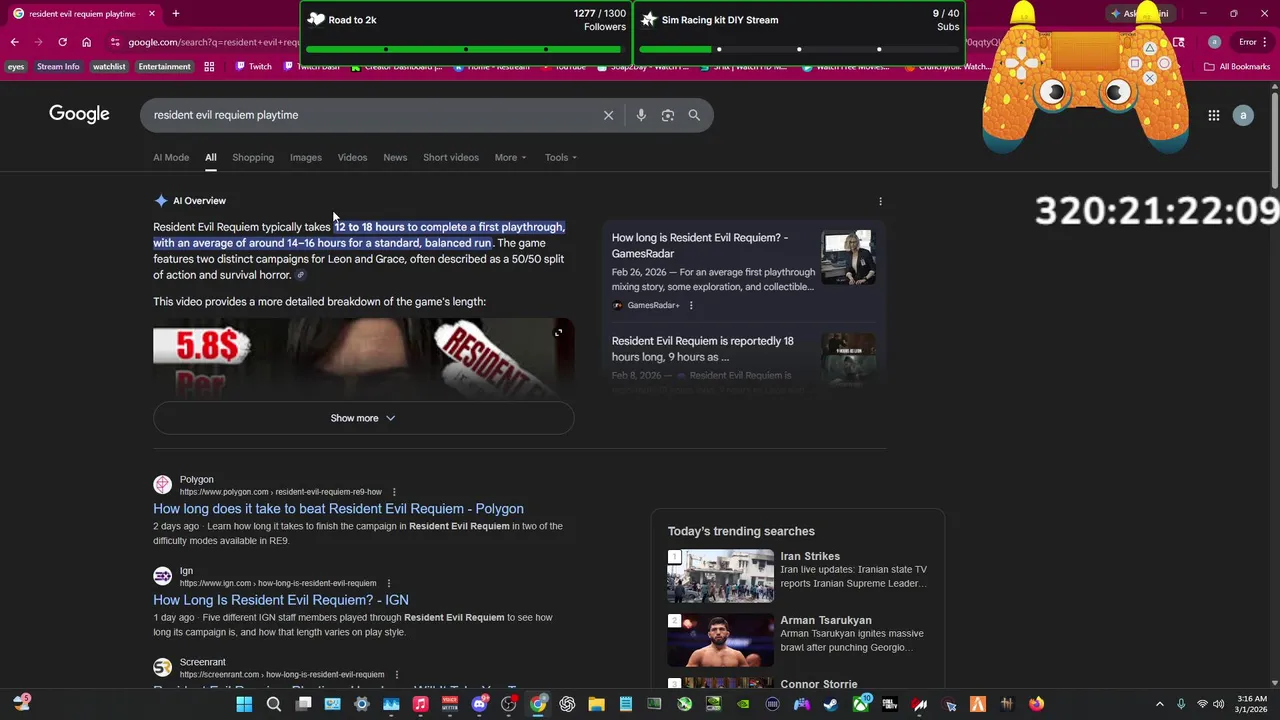Screen dimensions: 1280x720
Task: Close the resident evil requiem playtime tab
Action: click(x=152, y=14)
